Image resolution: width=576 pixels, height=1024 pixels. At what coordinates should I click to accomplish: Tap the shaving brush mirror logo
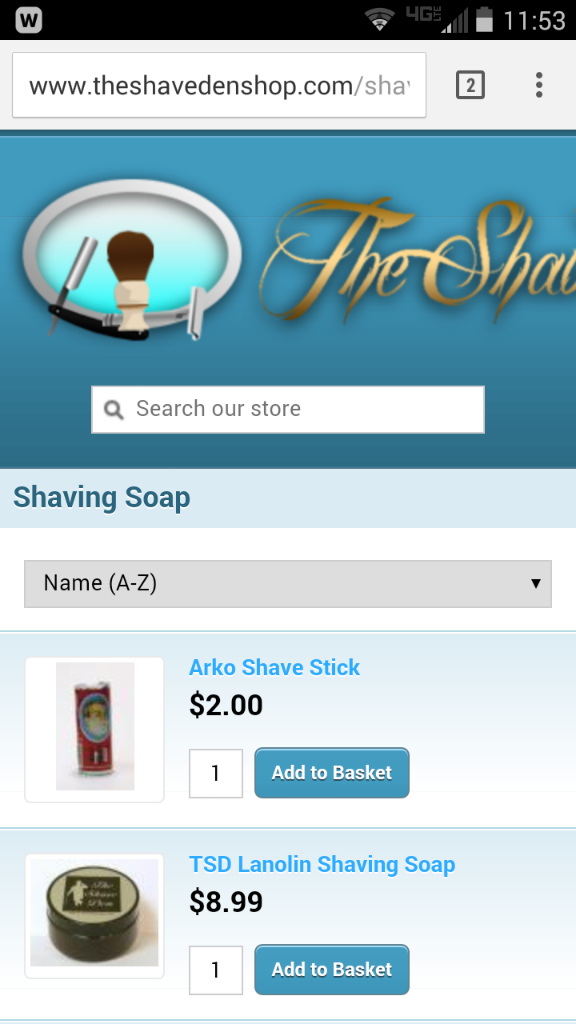pos(132,260)
